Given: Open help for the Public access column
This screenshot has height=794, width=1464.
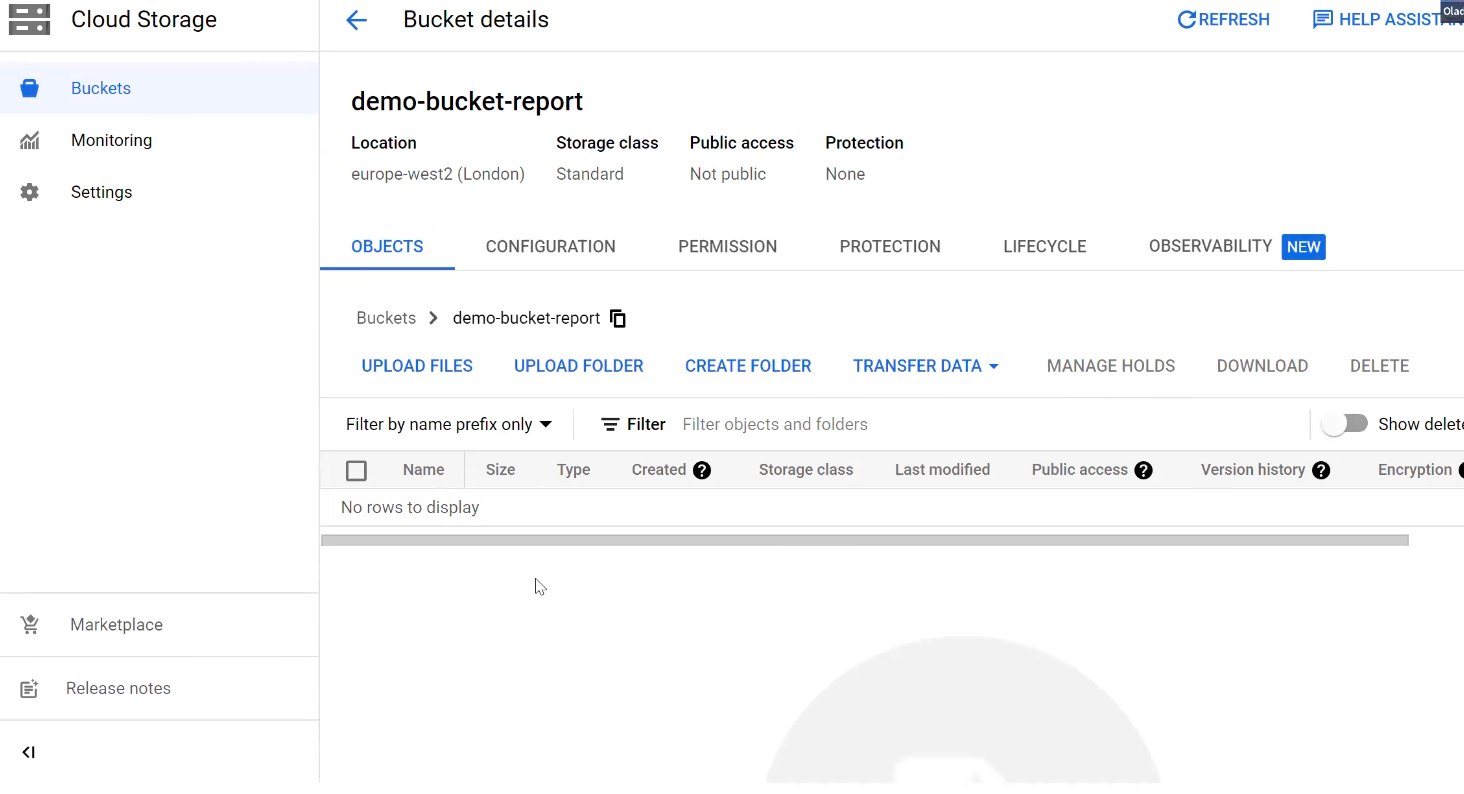Looking at the screenshot, I should [x=1143, y=470].
